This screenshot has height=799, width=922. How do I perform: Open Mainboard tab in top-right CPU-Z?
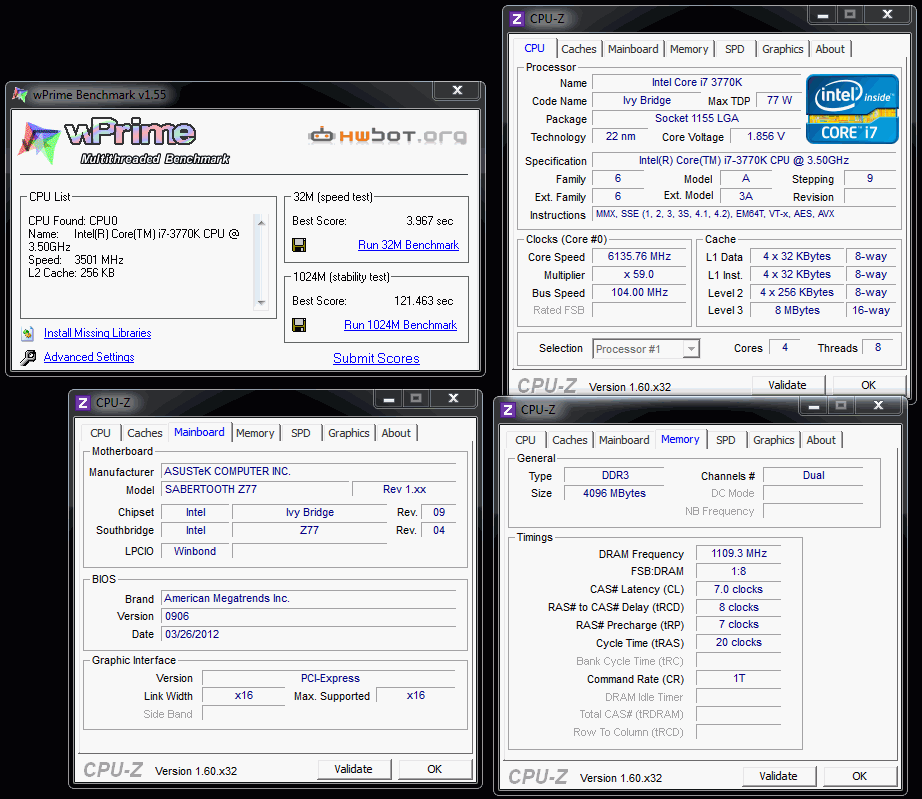[x=633, y=49]
